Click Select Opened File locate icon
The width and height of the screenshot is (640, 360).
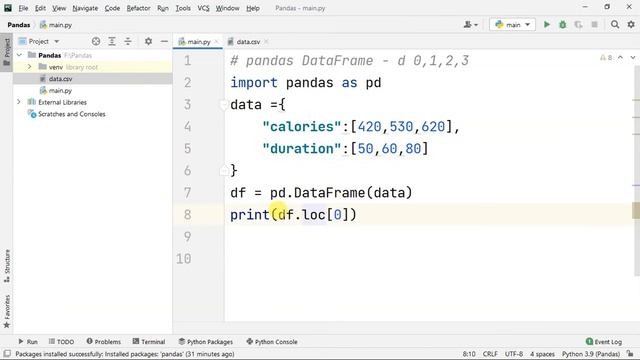[96, 41]
